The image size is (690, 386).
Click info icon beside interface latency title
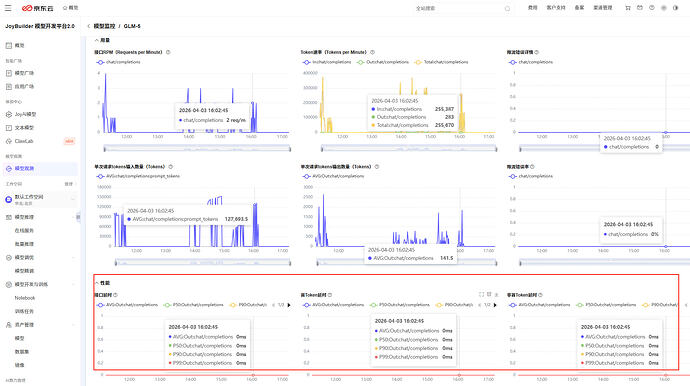115,295
